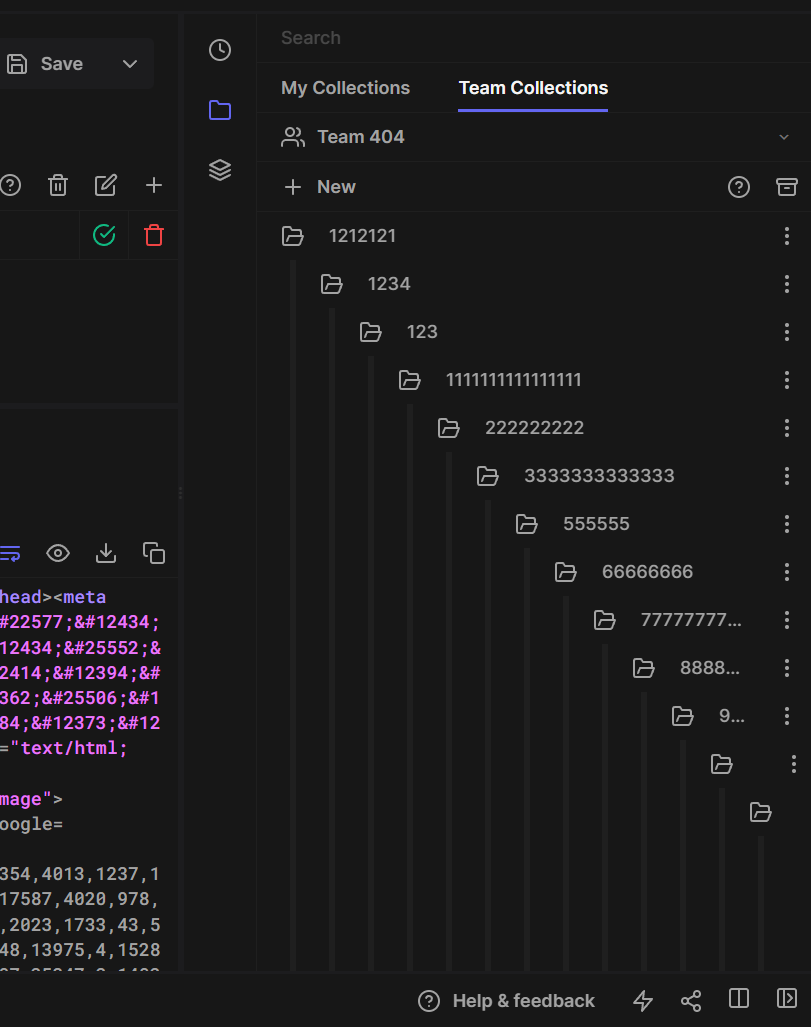This screenshot has width=811, height=1027.
Task: Click the gray delete-all trash icon
Action: tap(58, 185)
